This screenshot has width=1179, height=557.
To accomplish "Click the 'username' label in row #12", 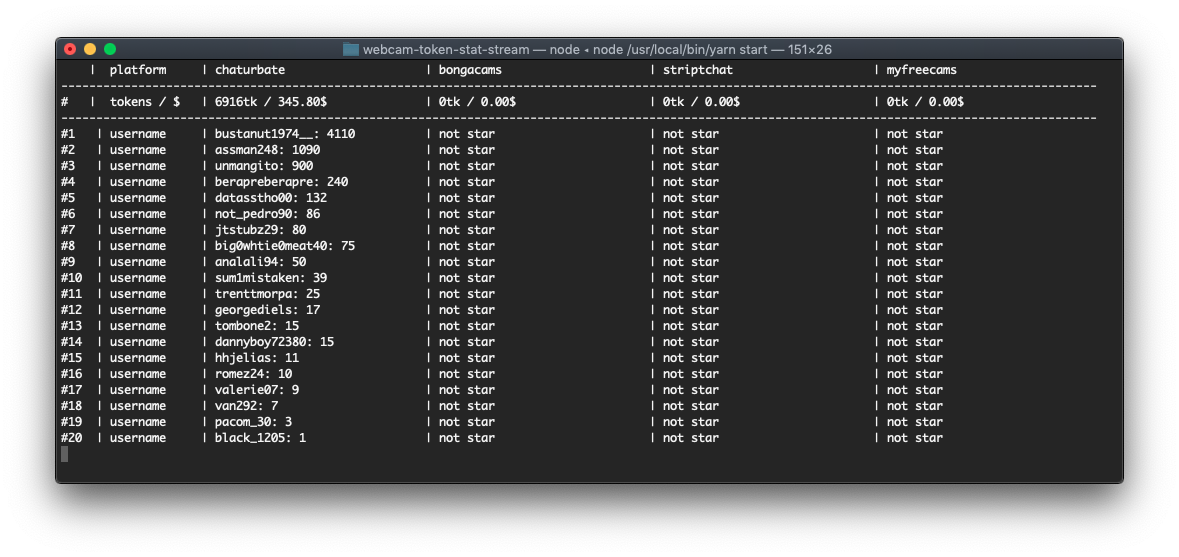I will click(x=138, y=310).
